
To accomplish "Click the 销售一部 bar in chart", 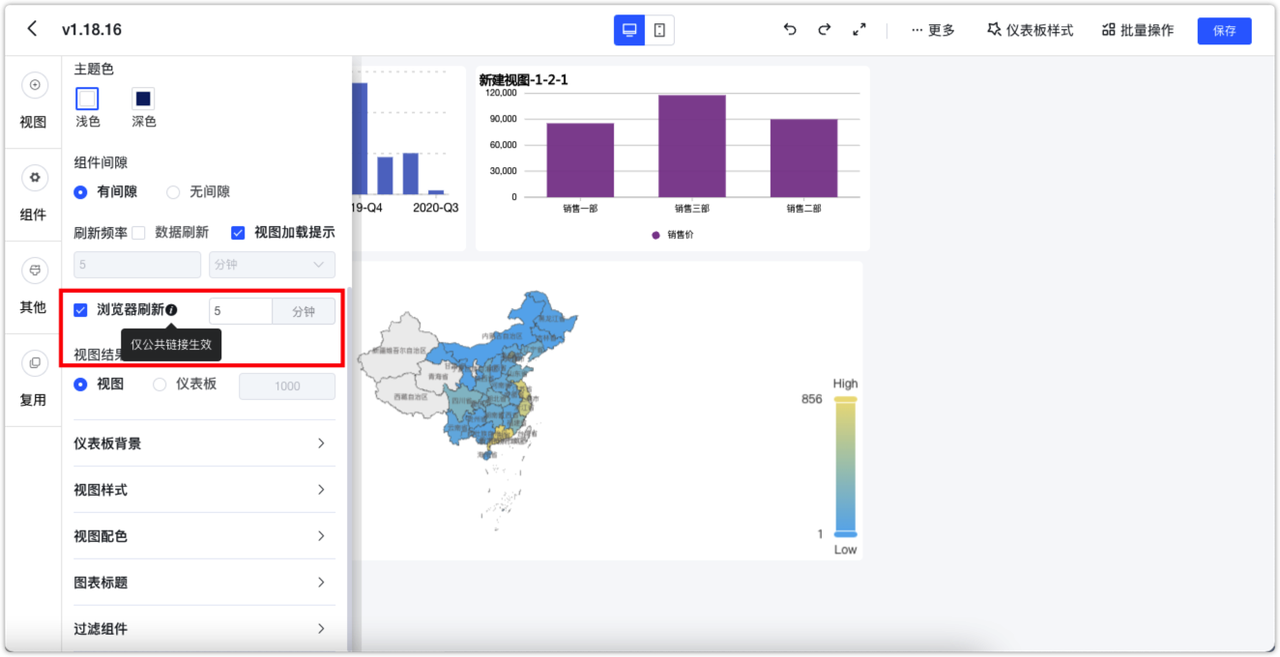I will [x=580, y=160].
